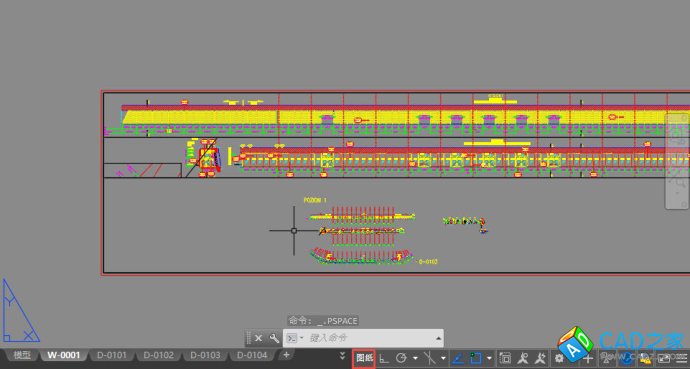The image size is (690, 369).
Task: Open command line customize wrench icon
Action: click(x=274, y=338)
